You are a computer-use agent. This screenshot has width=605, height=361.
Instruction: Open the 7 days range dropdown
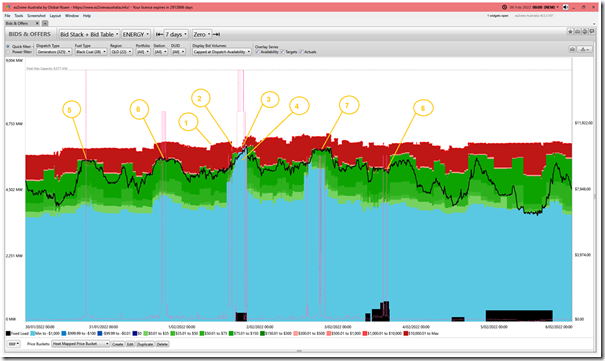pyautogui.click(x=176, y=34)
